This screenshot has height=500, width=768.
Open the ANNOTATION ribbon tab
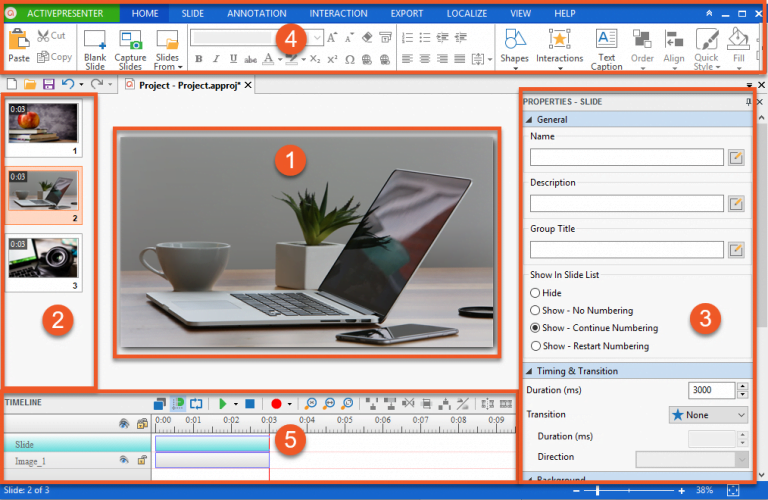pyautogui.click(x=257, y=13)
